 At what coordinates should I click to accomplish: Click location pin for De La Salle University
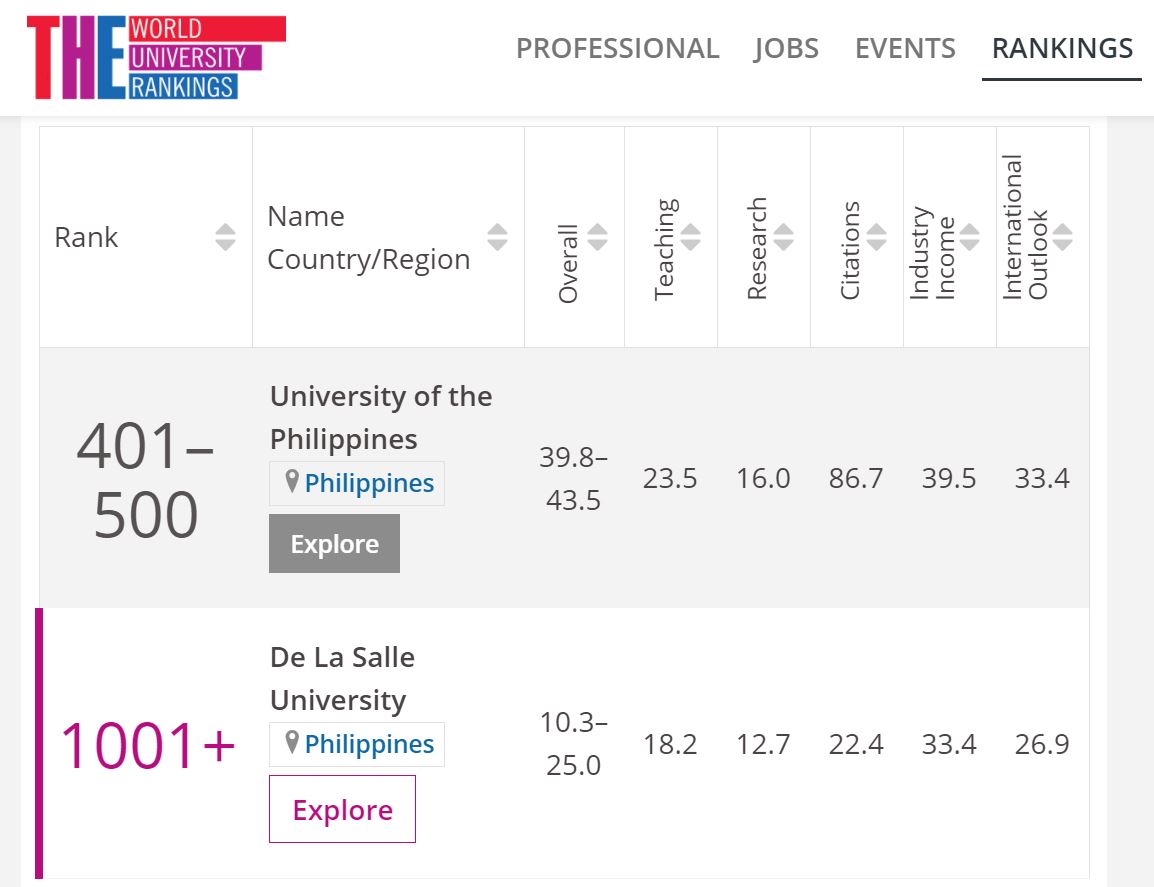292,743
